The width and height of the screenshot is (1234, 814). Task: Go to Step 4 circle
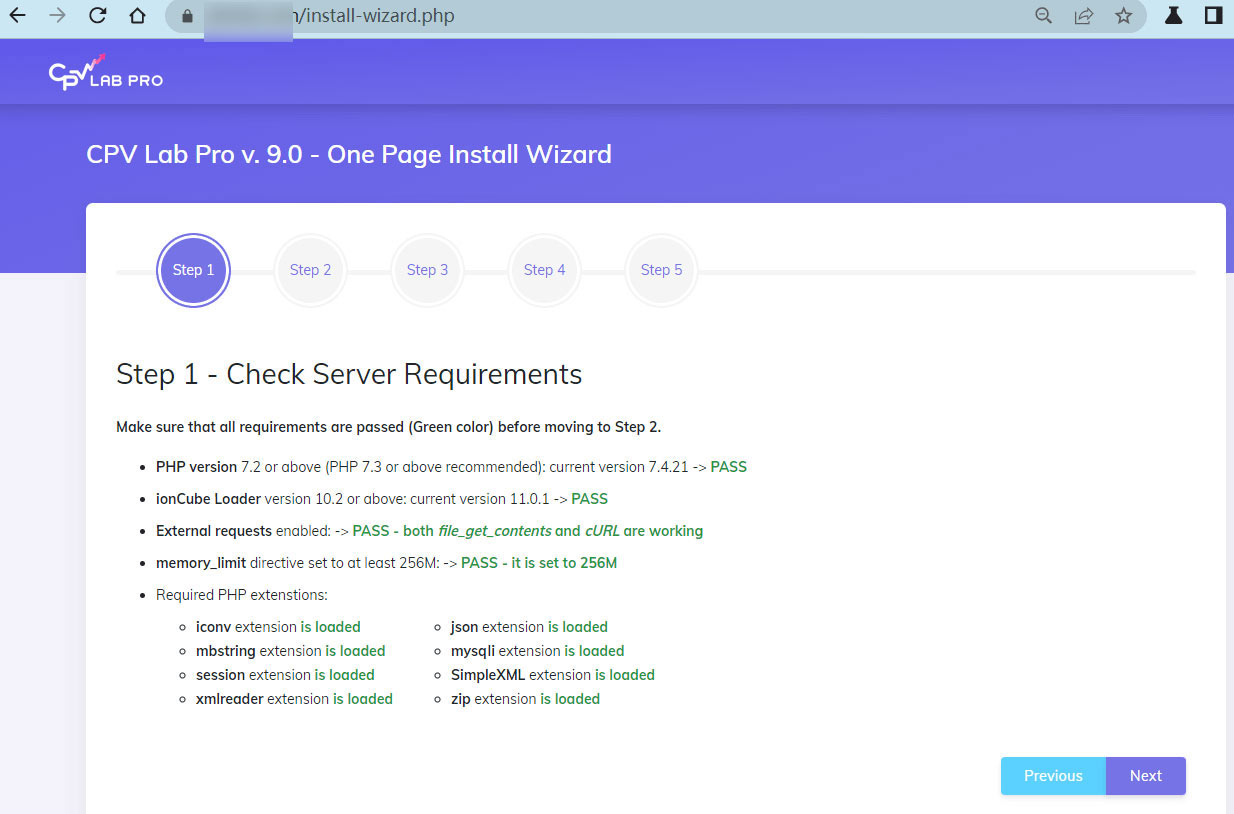point(544,270)
